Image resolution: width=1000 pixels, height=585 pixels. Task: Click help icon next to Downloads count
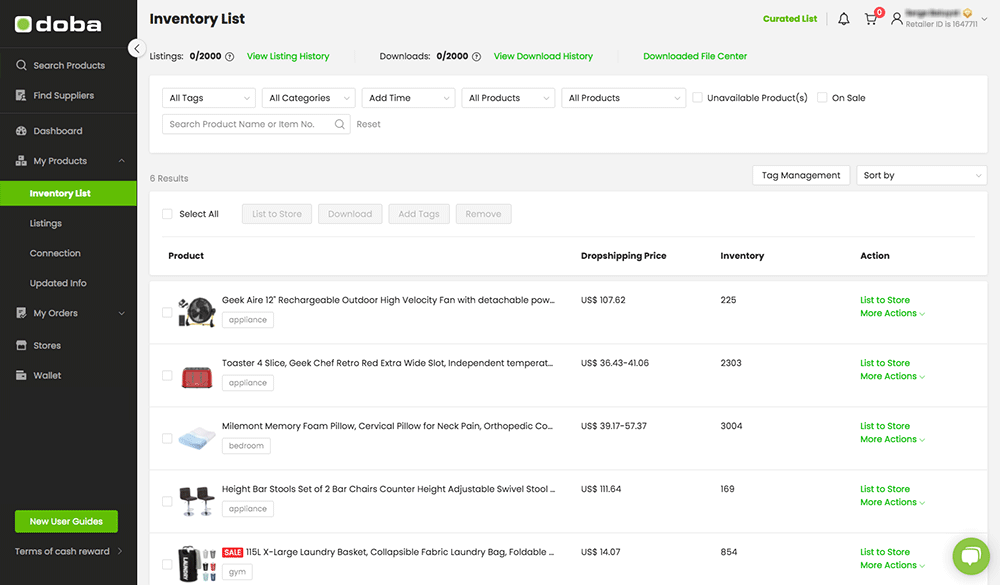point(477,57)
